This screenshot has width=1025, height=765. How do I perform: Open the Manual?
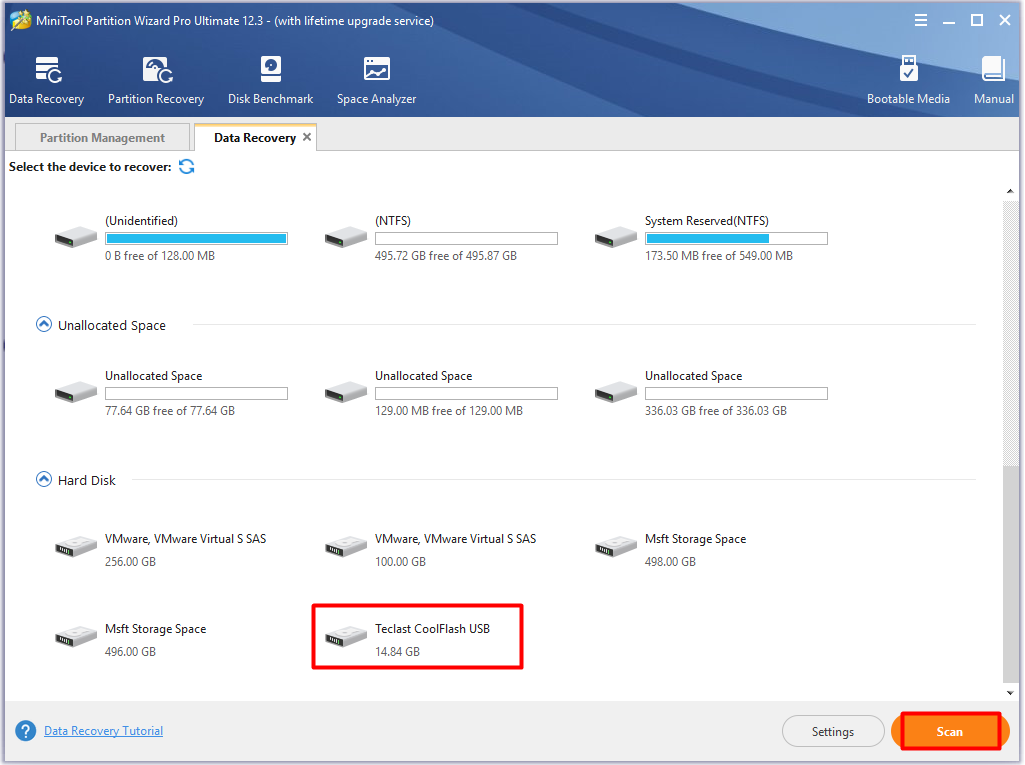click(x=994, y=80)
